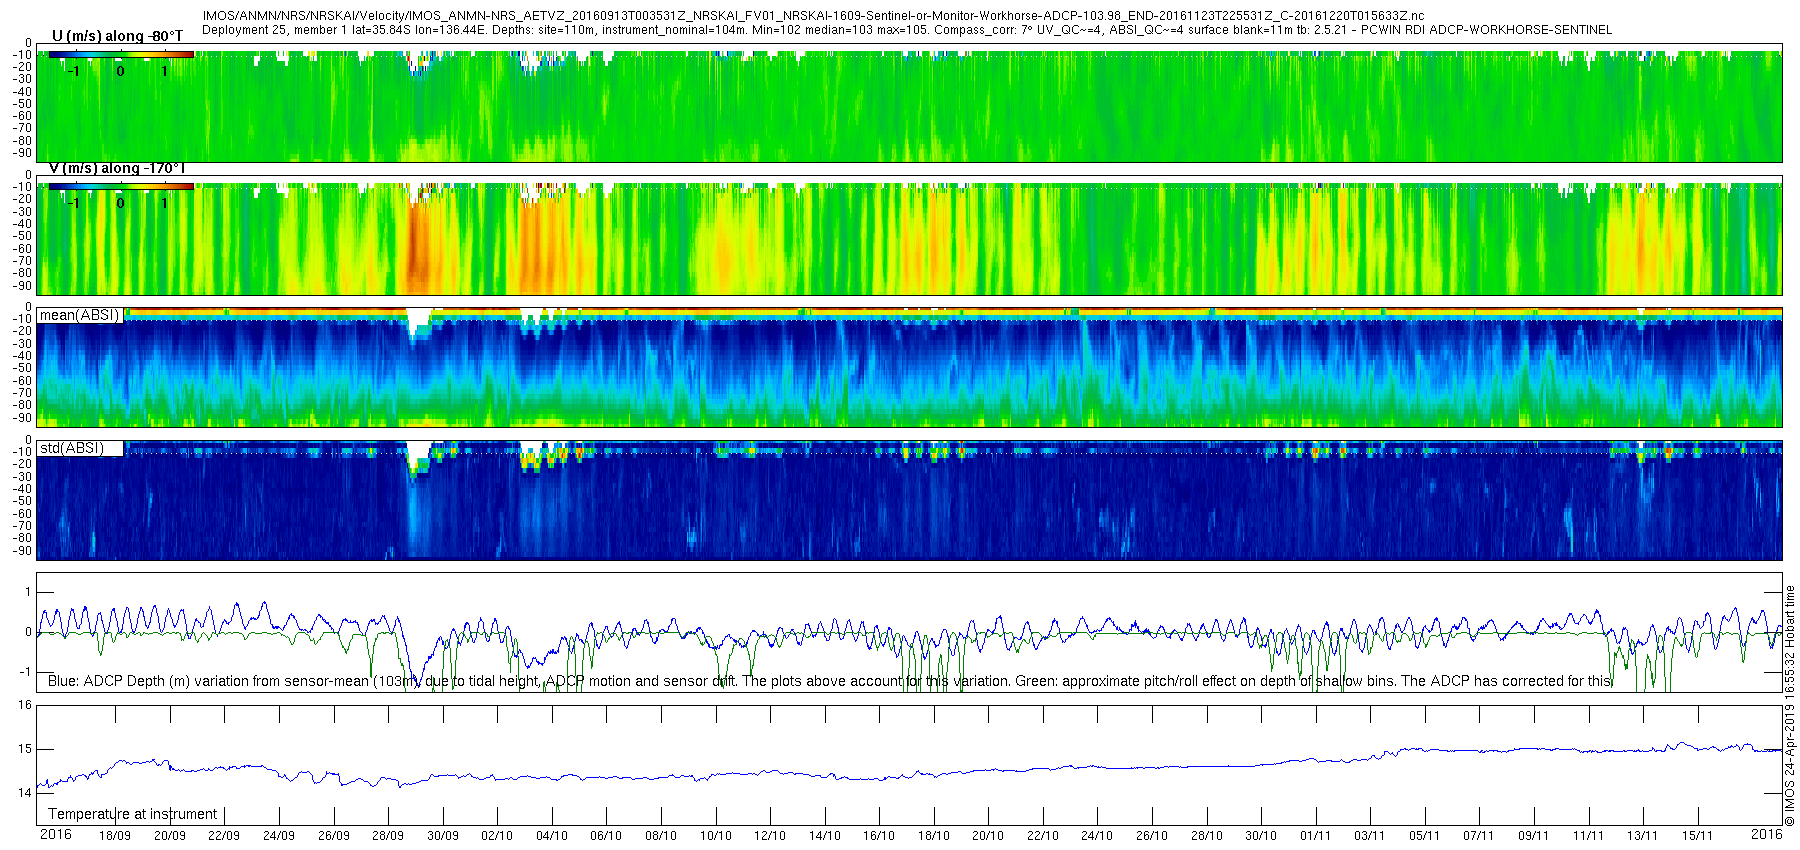Click the 22/10 date tick label
1800x850 pixels.
(1043, 836)
